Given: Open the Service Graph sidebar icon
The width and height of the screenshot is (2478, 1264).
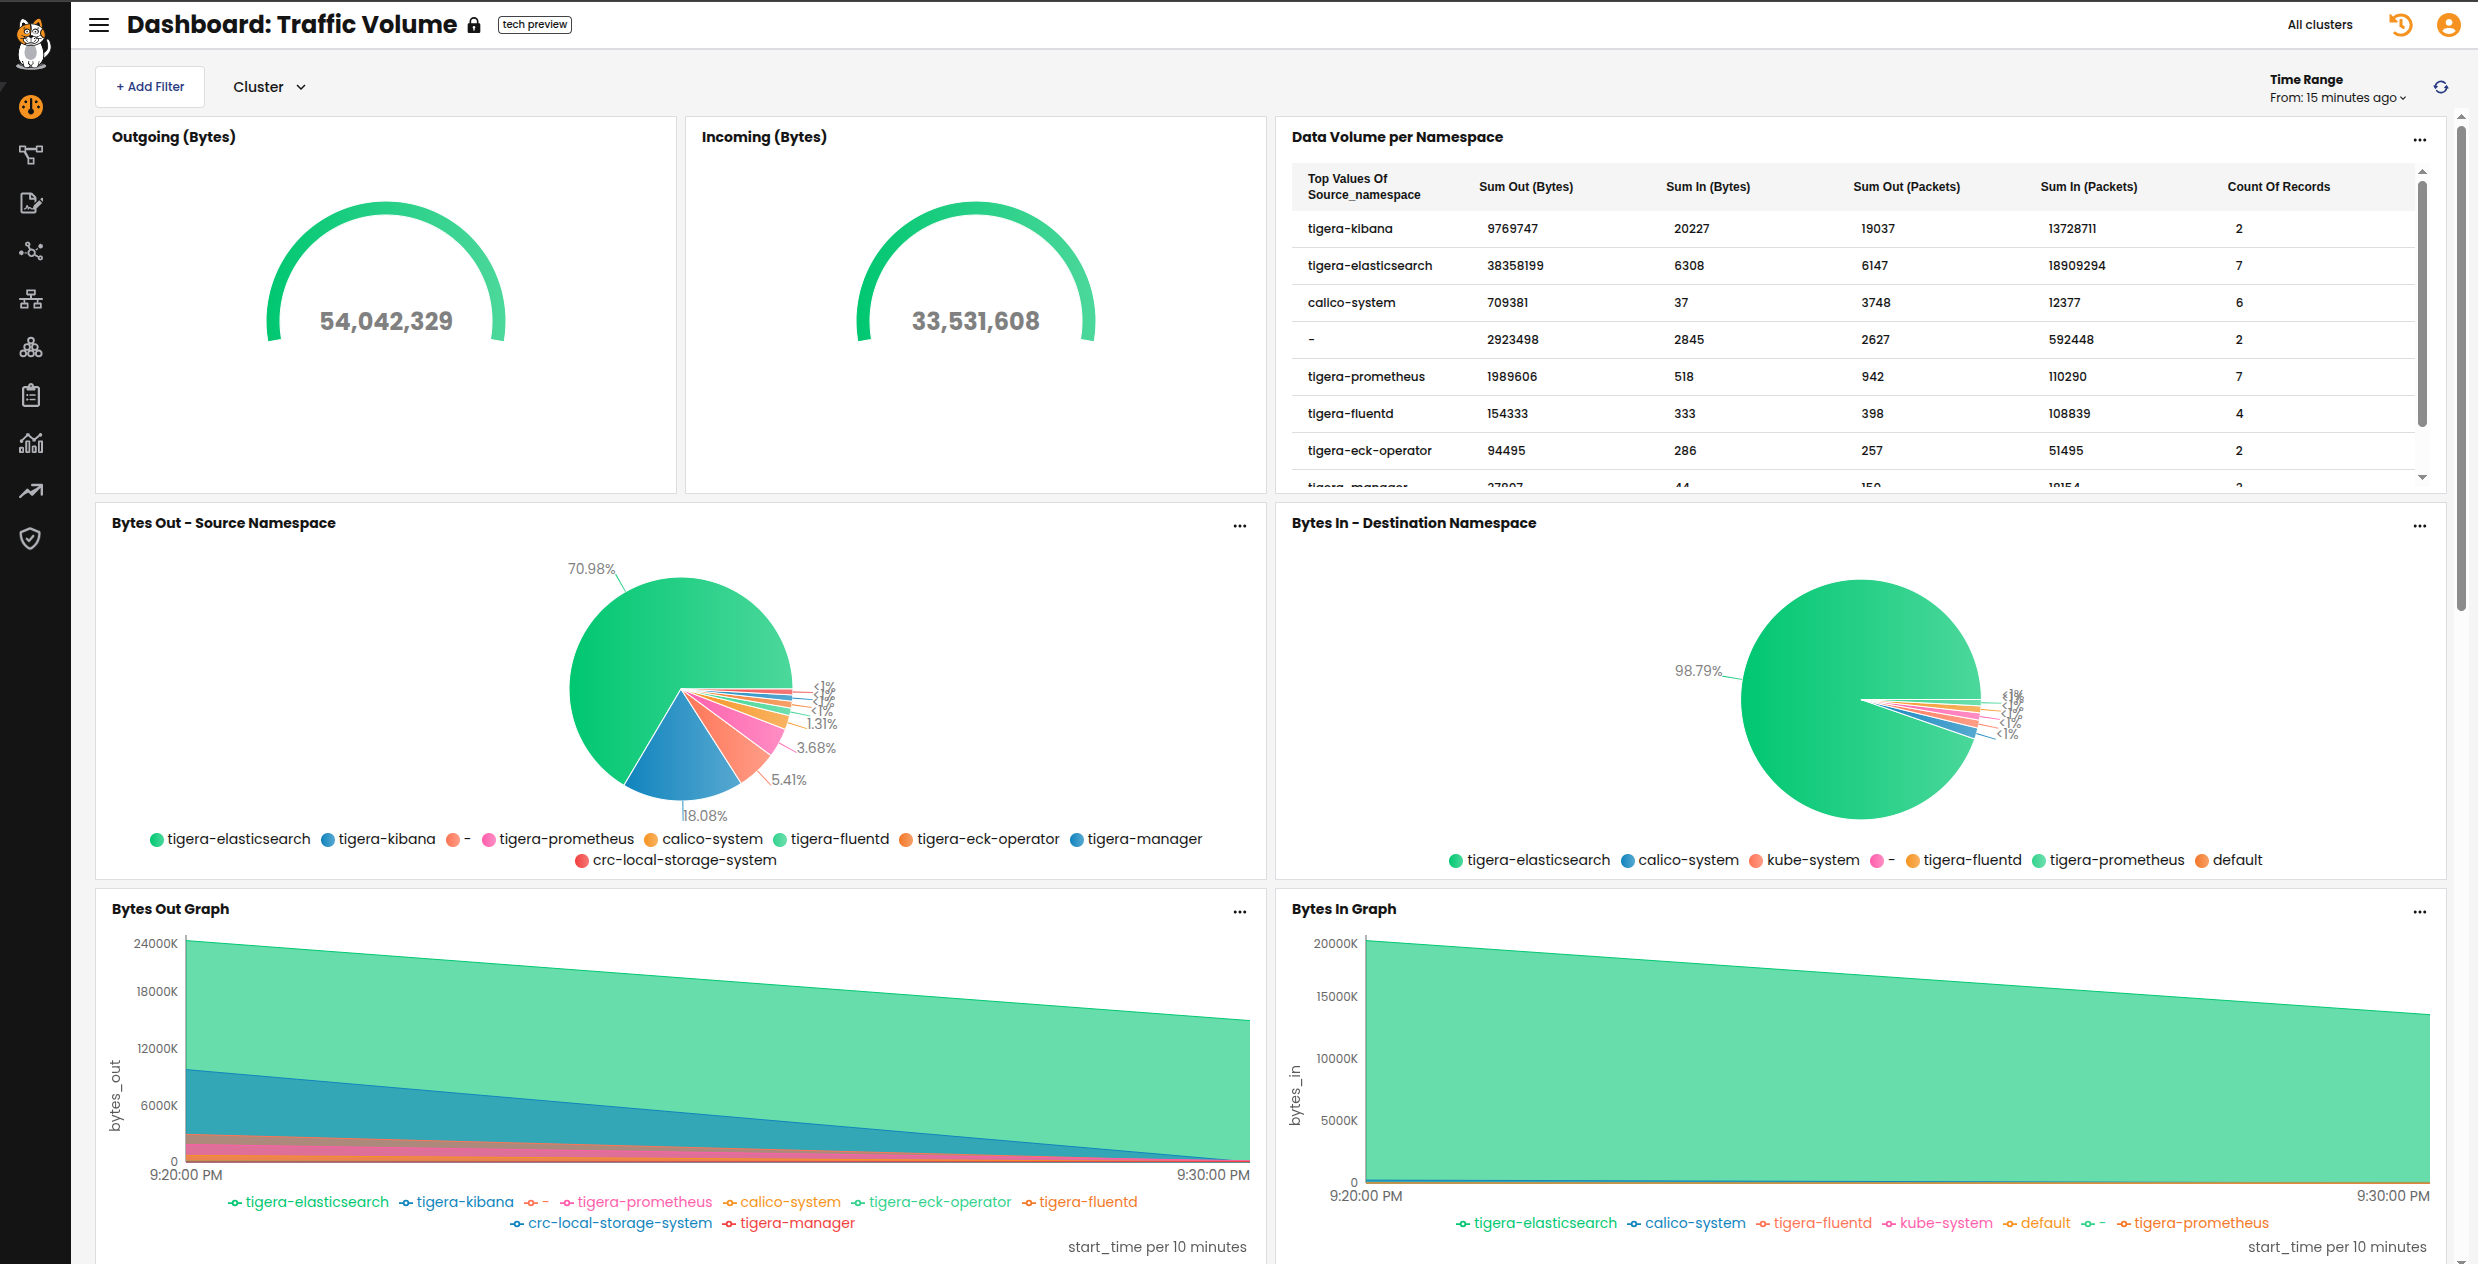Looking at the screenshot, I should pyautogui.click(x=31, y=155).
